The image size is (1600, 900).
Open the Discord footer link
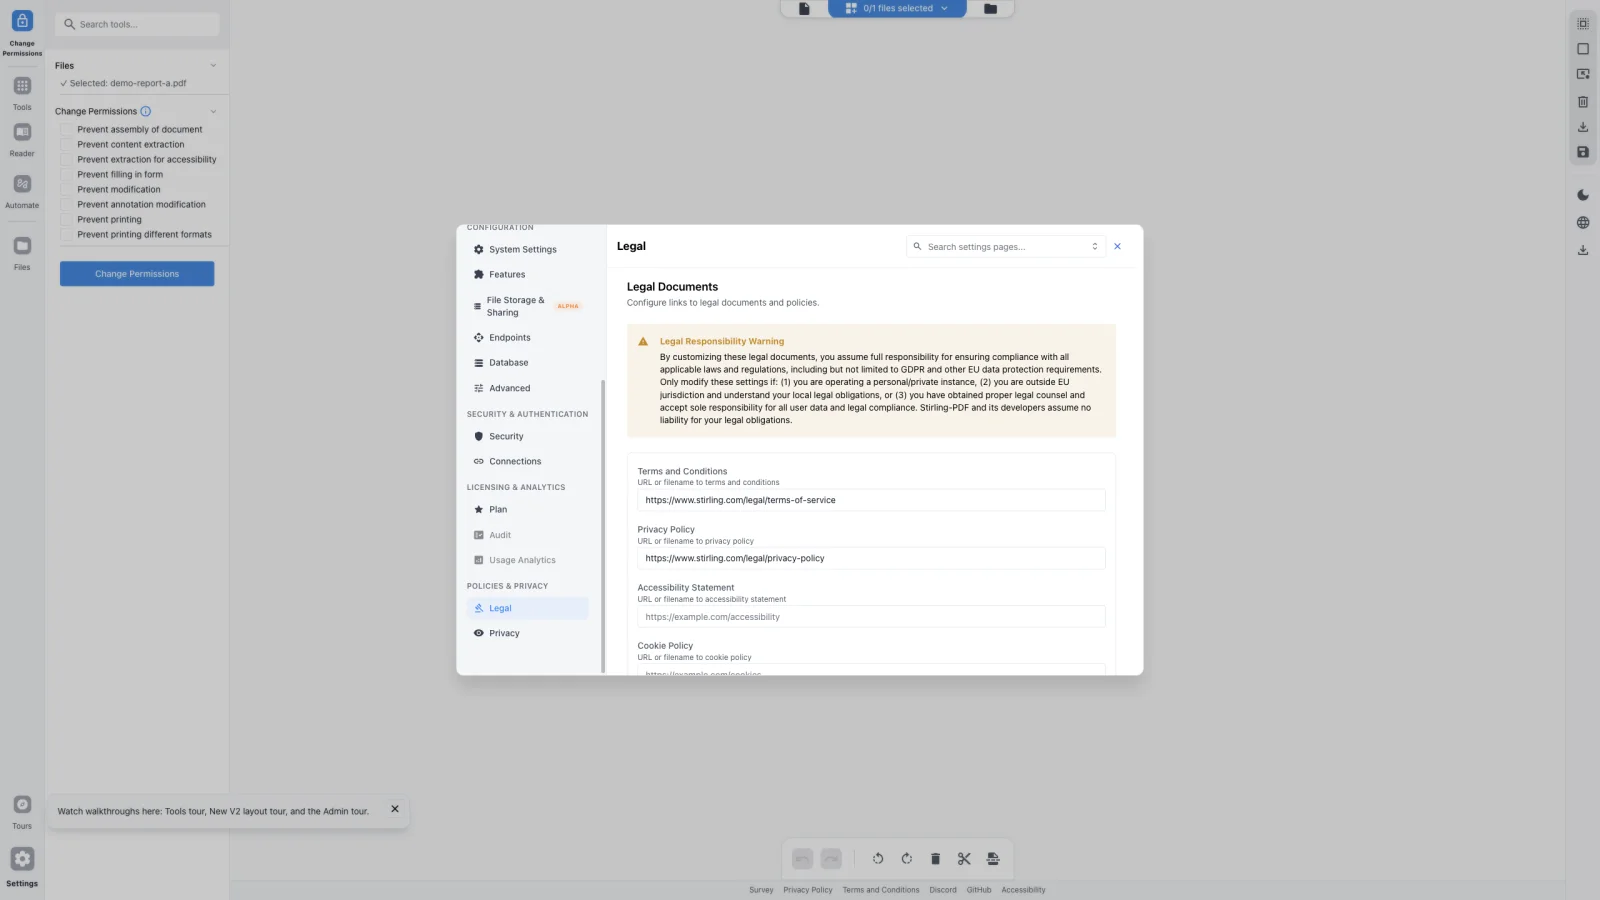tap(943, 890)
